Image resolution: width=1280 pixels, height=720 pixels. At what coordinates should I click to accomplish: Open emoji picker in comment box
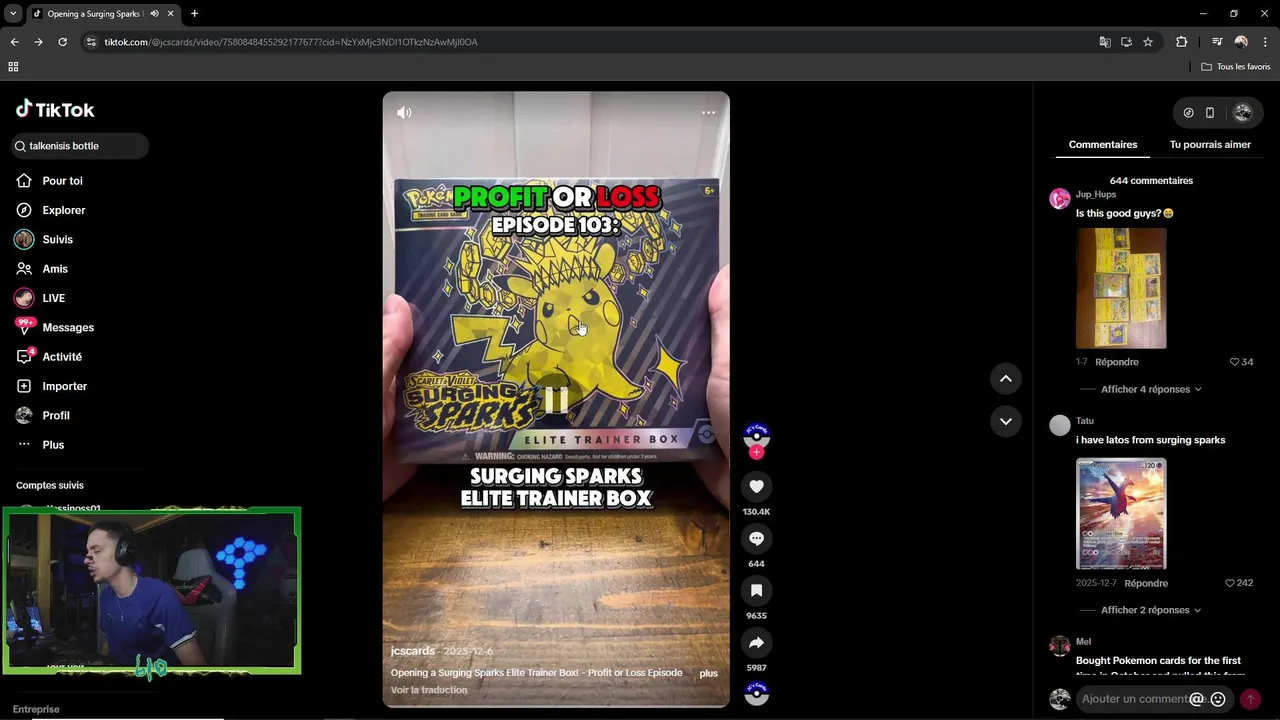point(1218,699)
